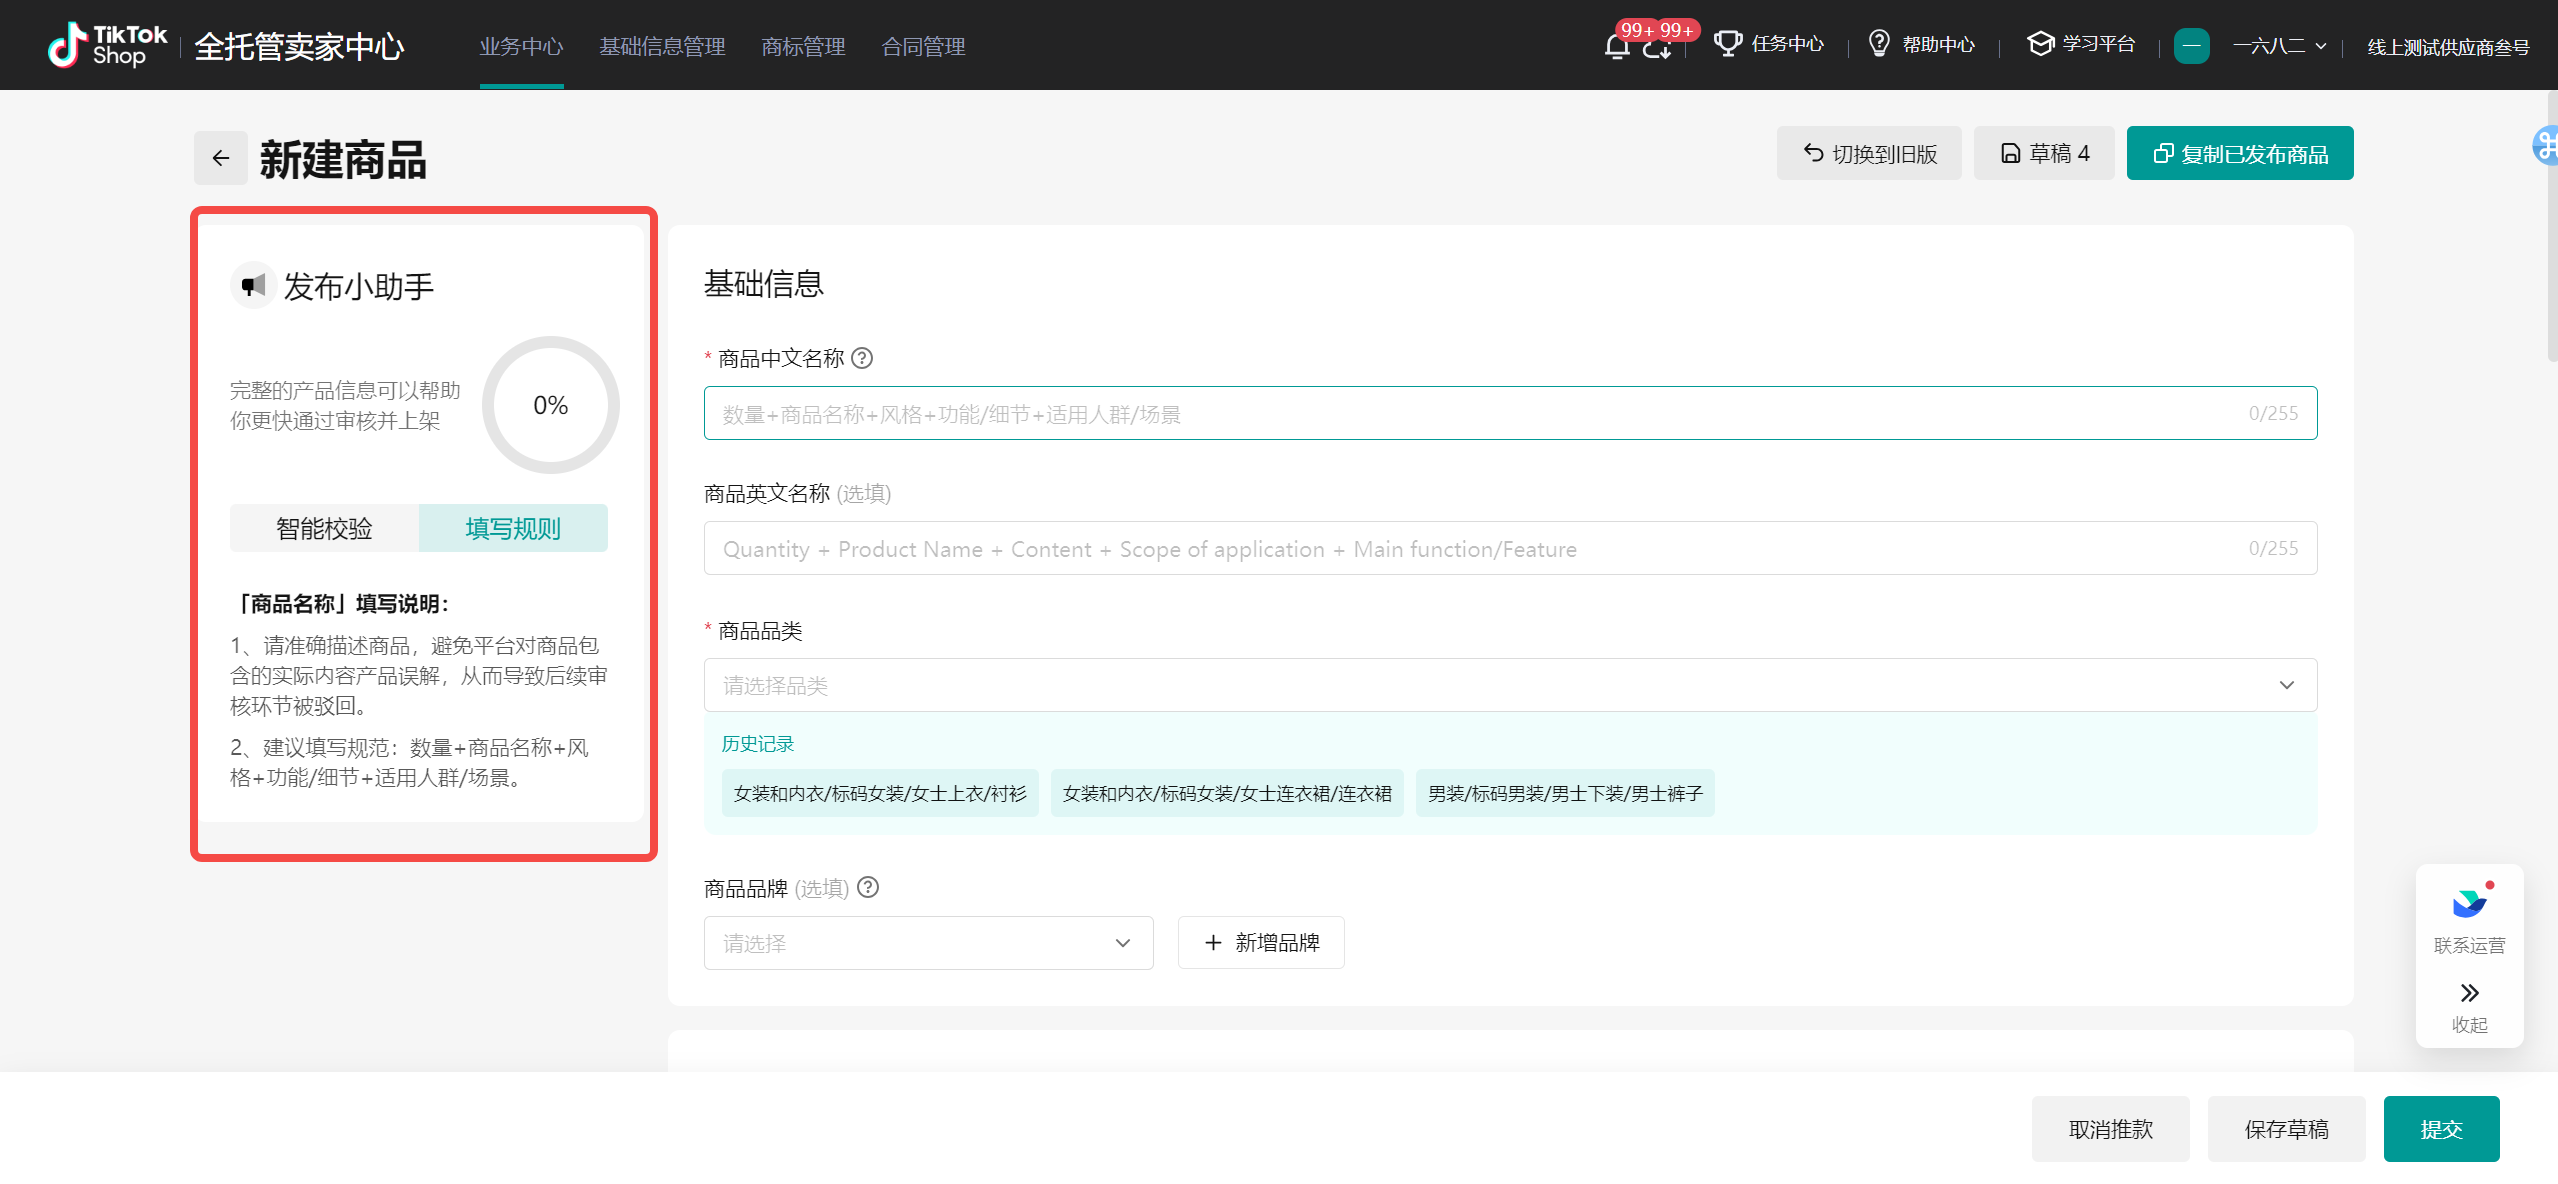This screenshot has width=2558, height=1184.
Task: Click the help icon next to 商品品牌
Action: (868, 887)
